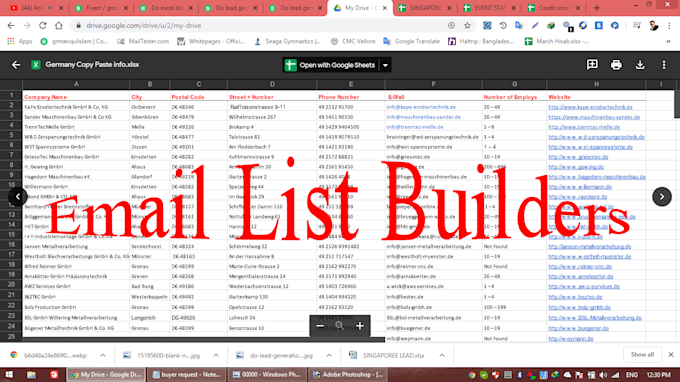The width and height of the screenshot is (680, 382).
Task: Open the maschinenbau-sander.de website link
Action: pos(594,117)
